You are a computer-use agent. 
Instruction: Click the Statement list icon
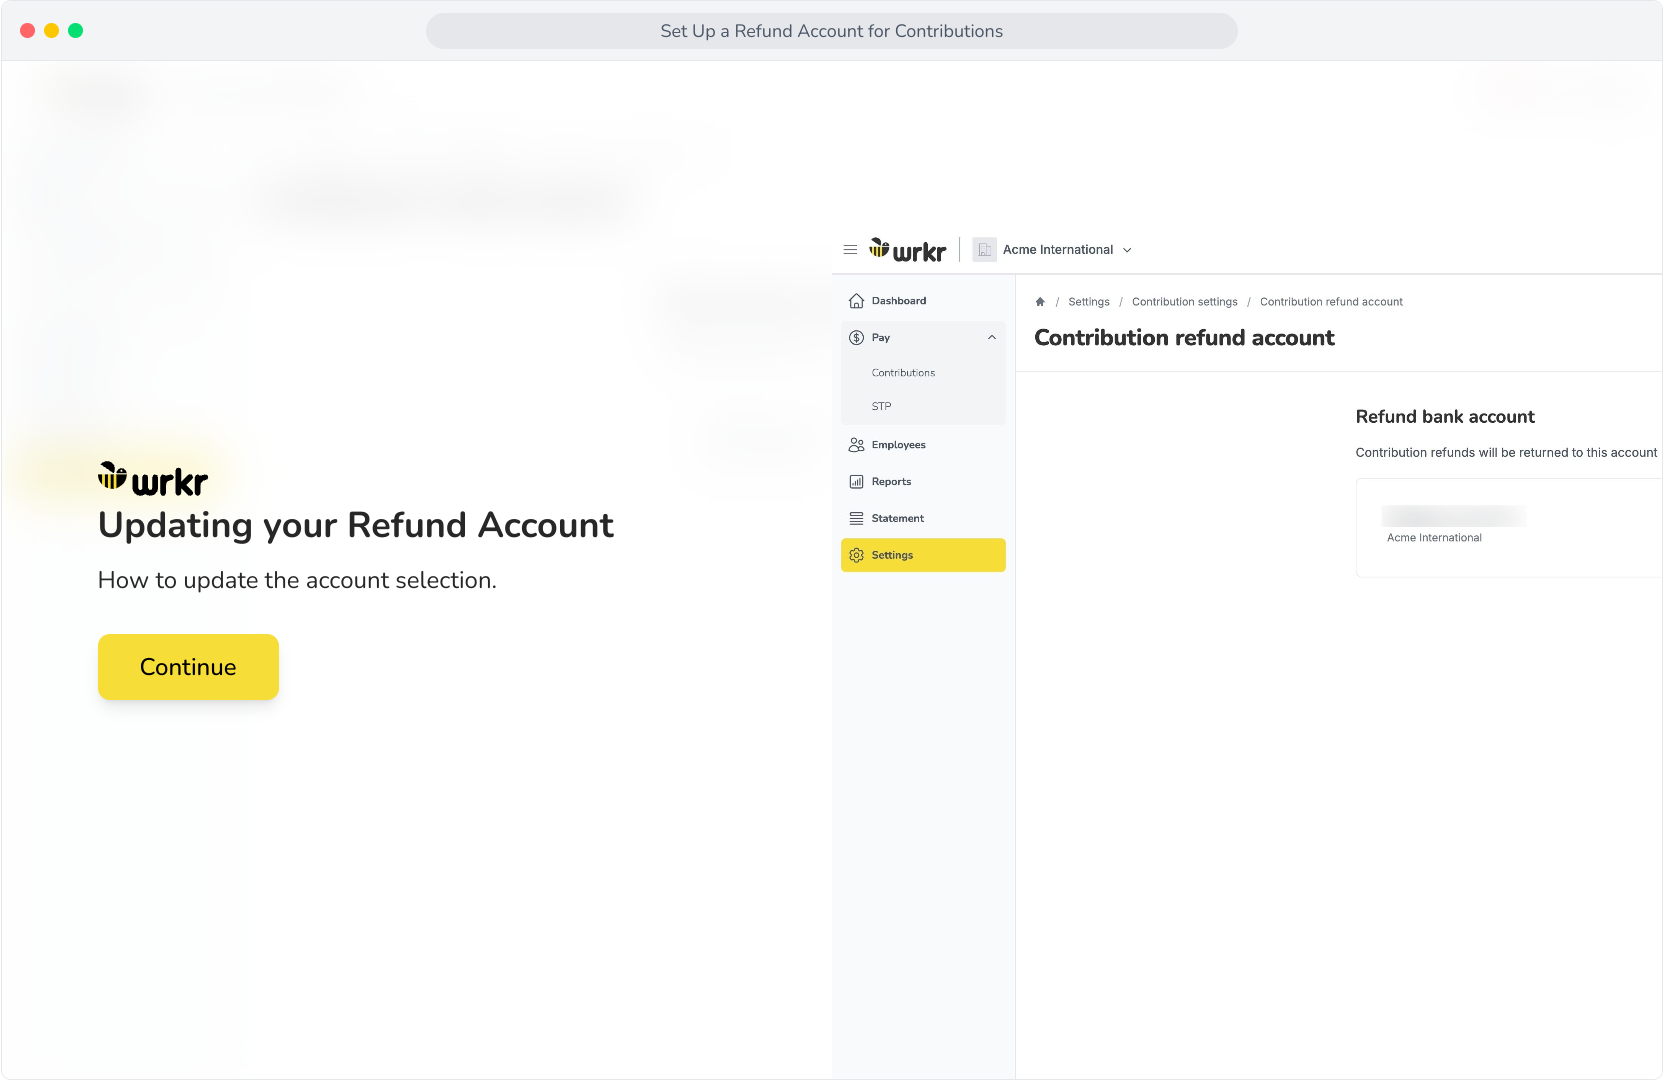click(x=856, y=519)
